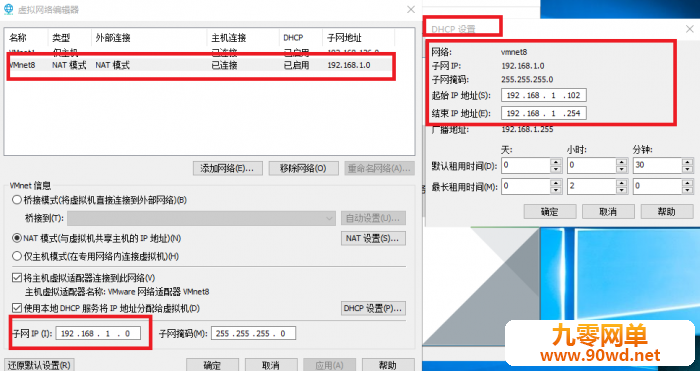Click the DHCP column header
Viewport: 700px width, 371px height.
(x=300, y=38)
